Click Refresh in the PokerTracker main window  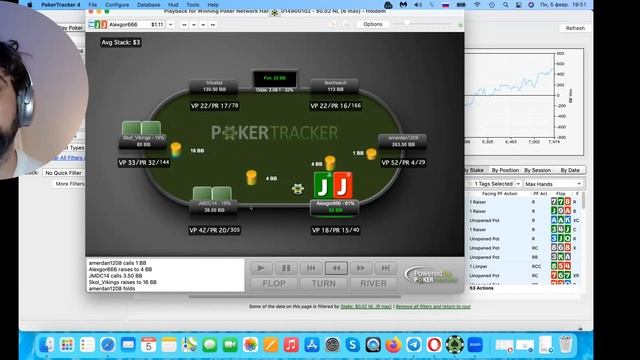[x=575, y=28]
